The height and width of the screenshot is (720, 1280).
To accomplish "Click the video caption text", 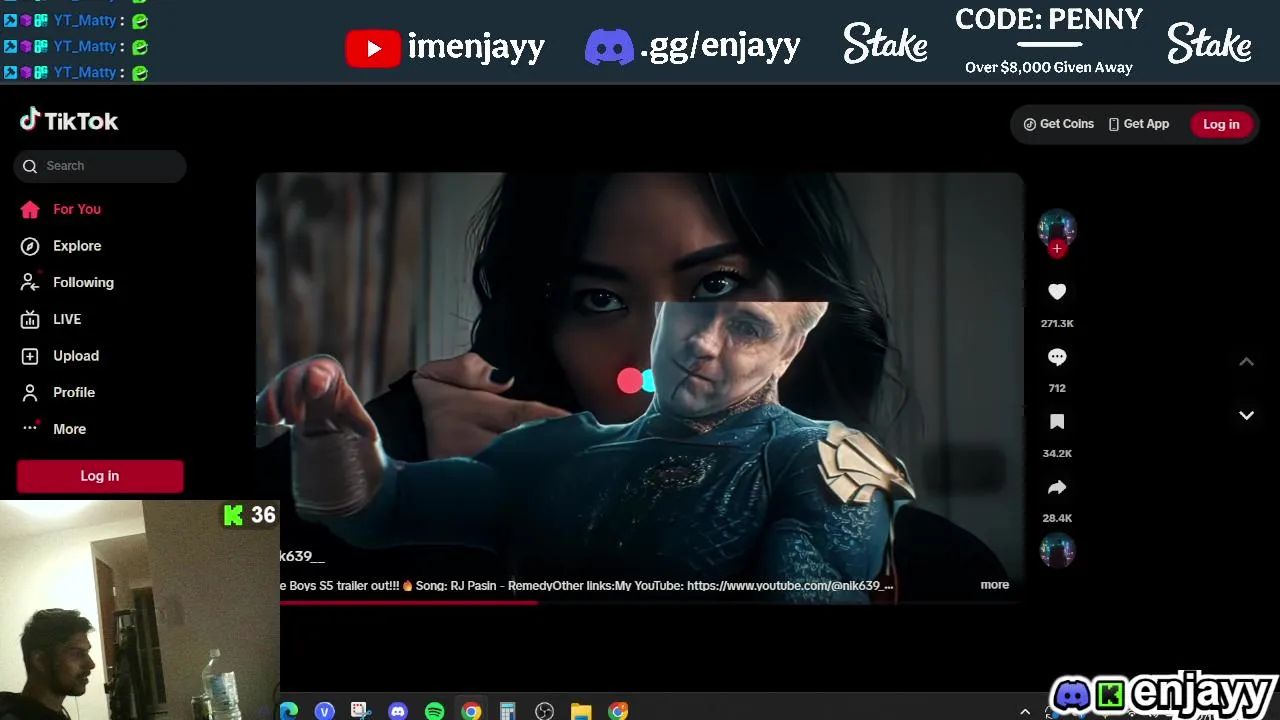I will 586,585.
